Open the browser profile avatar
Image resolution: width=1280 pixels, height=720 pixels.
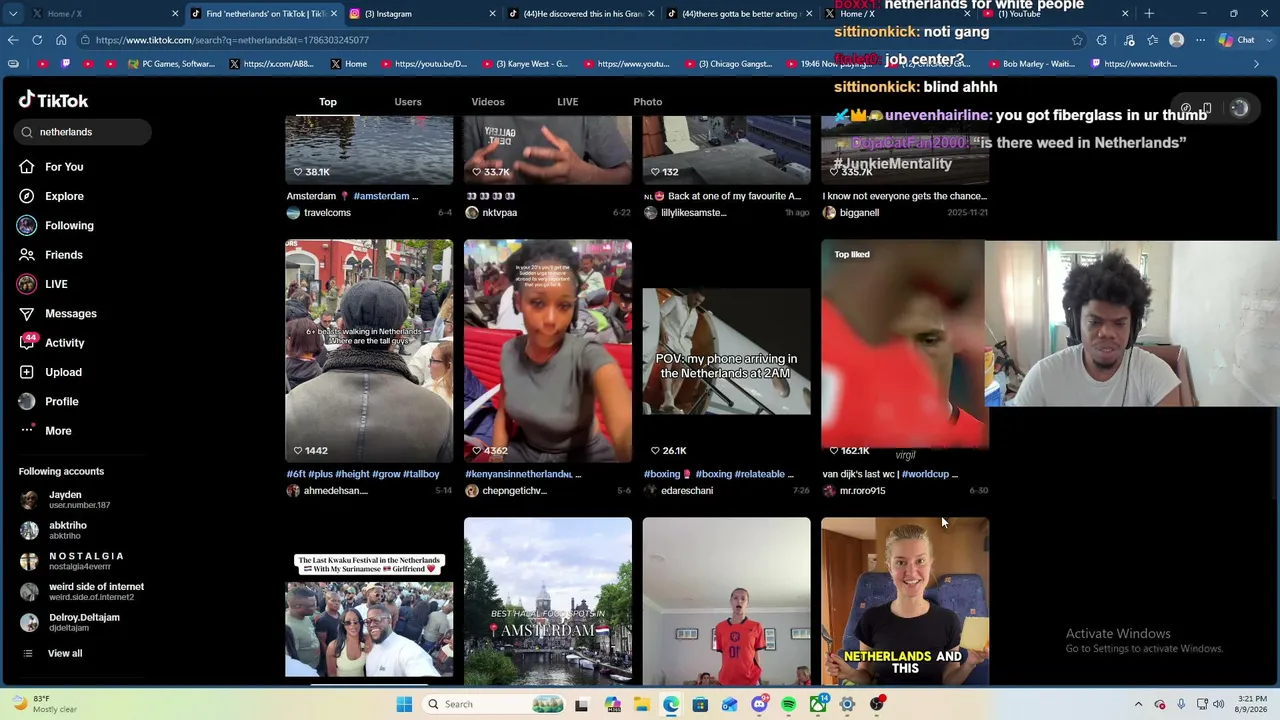point(1176,40)
